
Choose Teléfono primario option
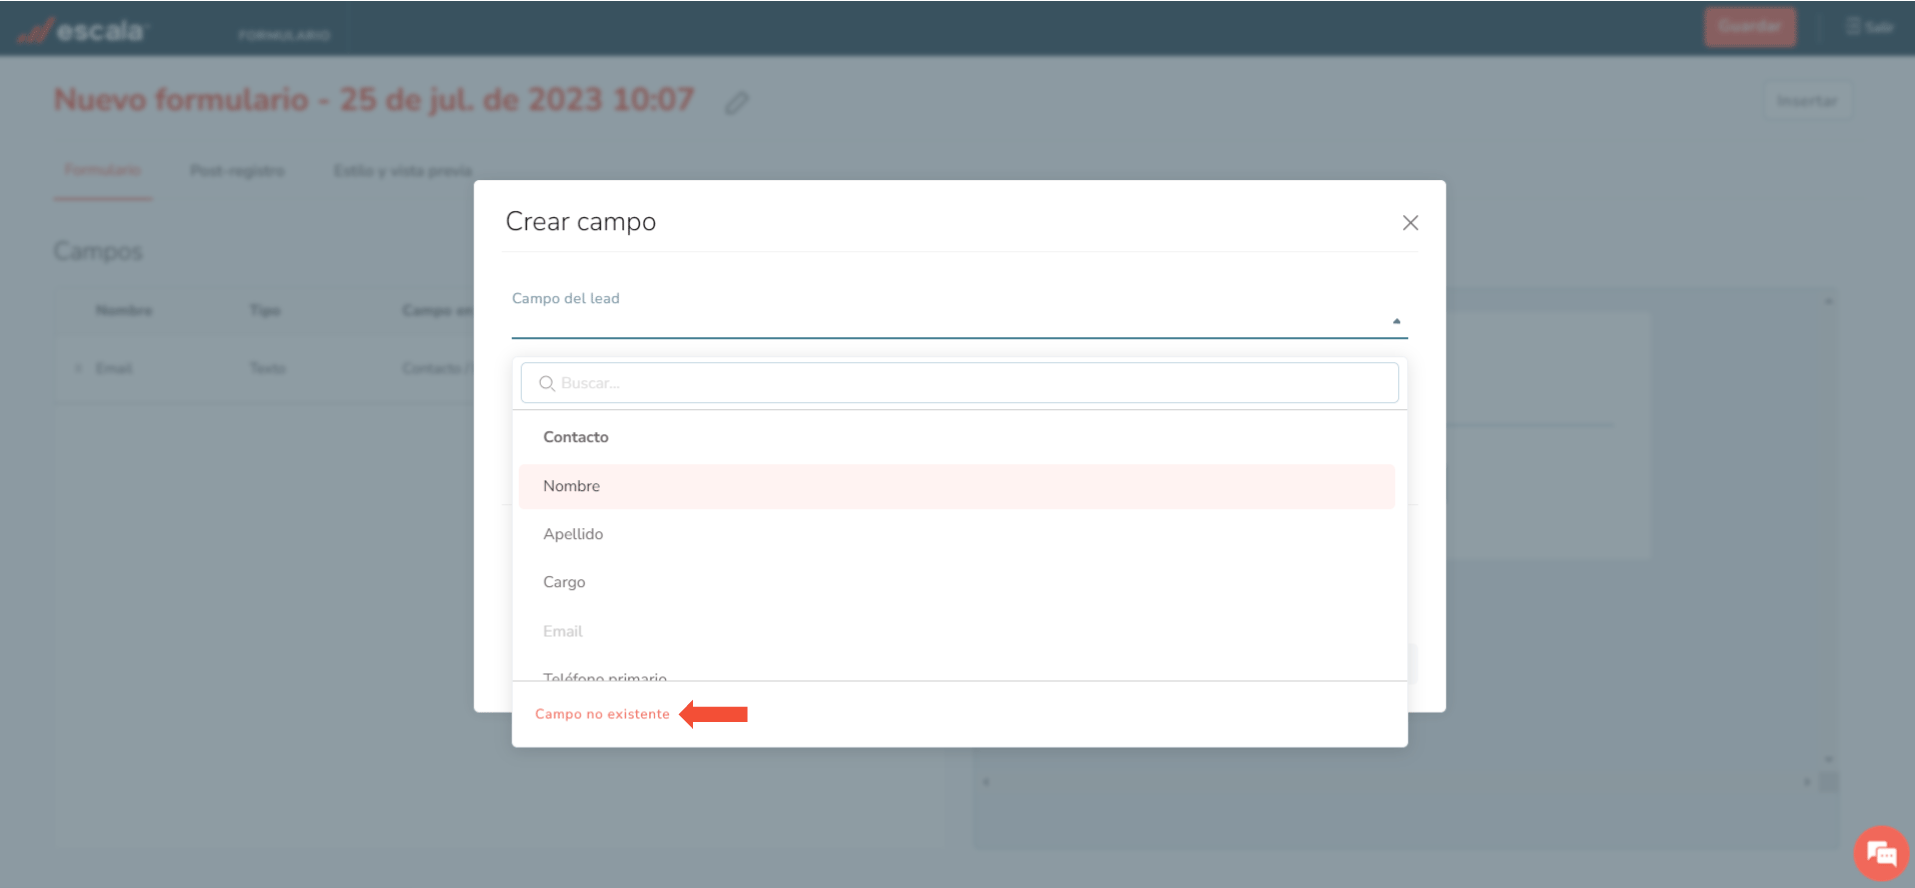[604, 676]
